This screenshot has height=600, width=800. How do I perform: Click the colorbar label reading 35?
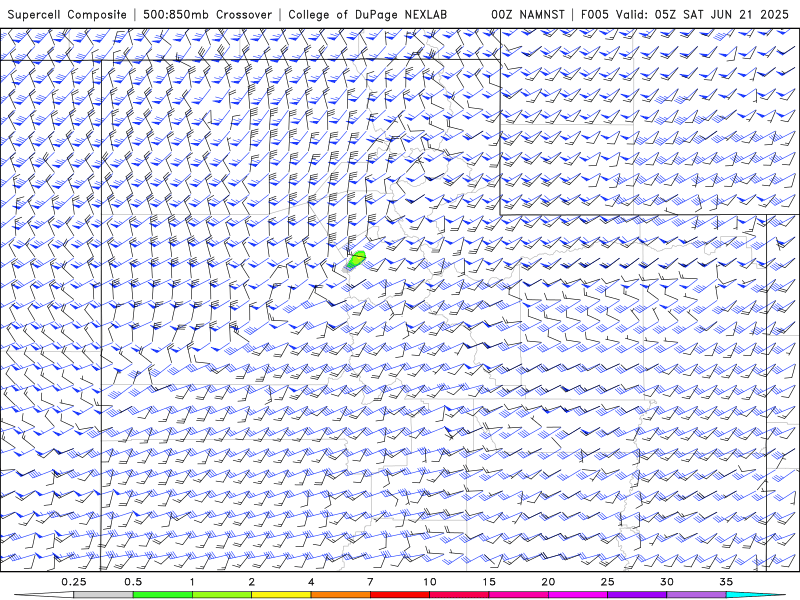726,582
